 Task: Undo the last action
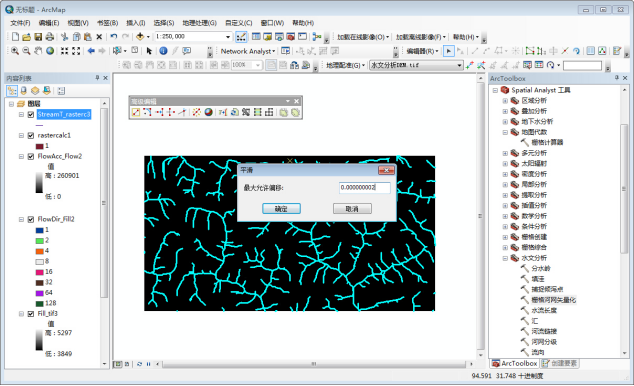114,37
